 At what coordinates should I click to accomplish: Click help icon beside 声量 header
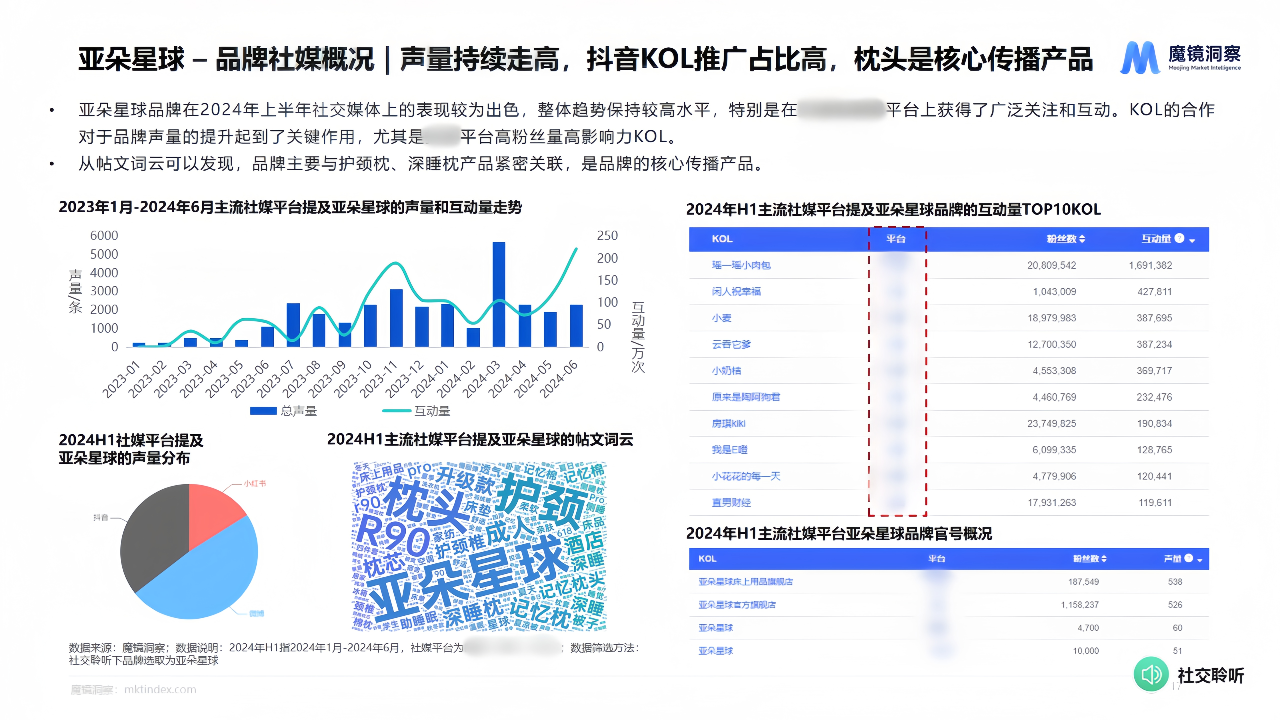click(x=1187, y=559)
